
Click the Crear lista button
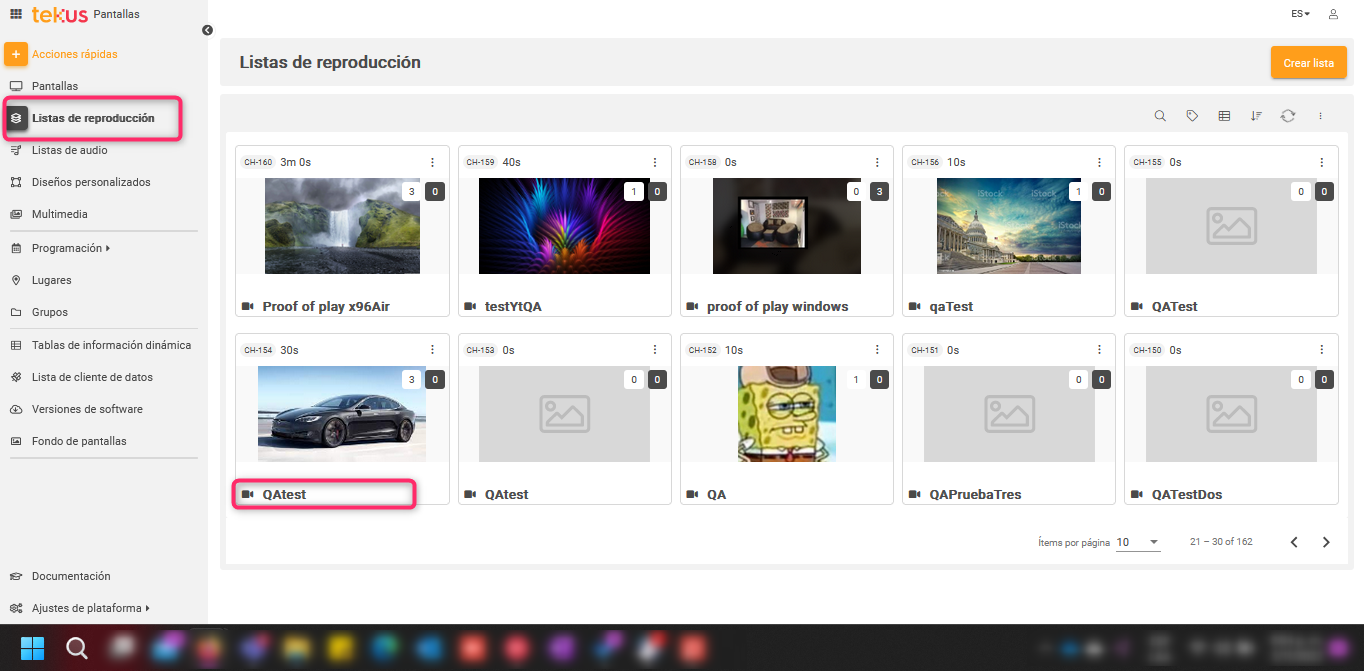1308,62
